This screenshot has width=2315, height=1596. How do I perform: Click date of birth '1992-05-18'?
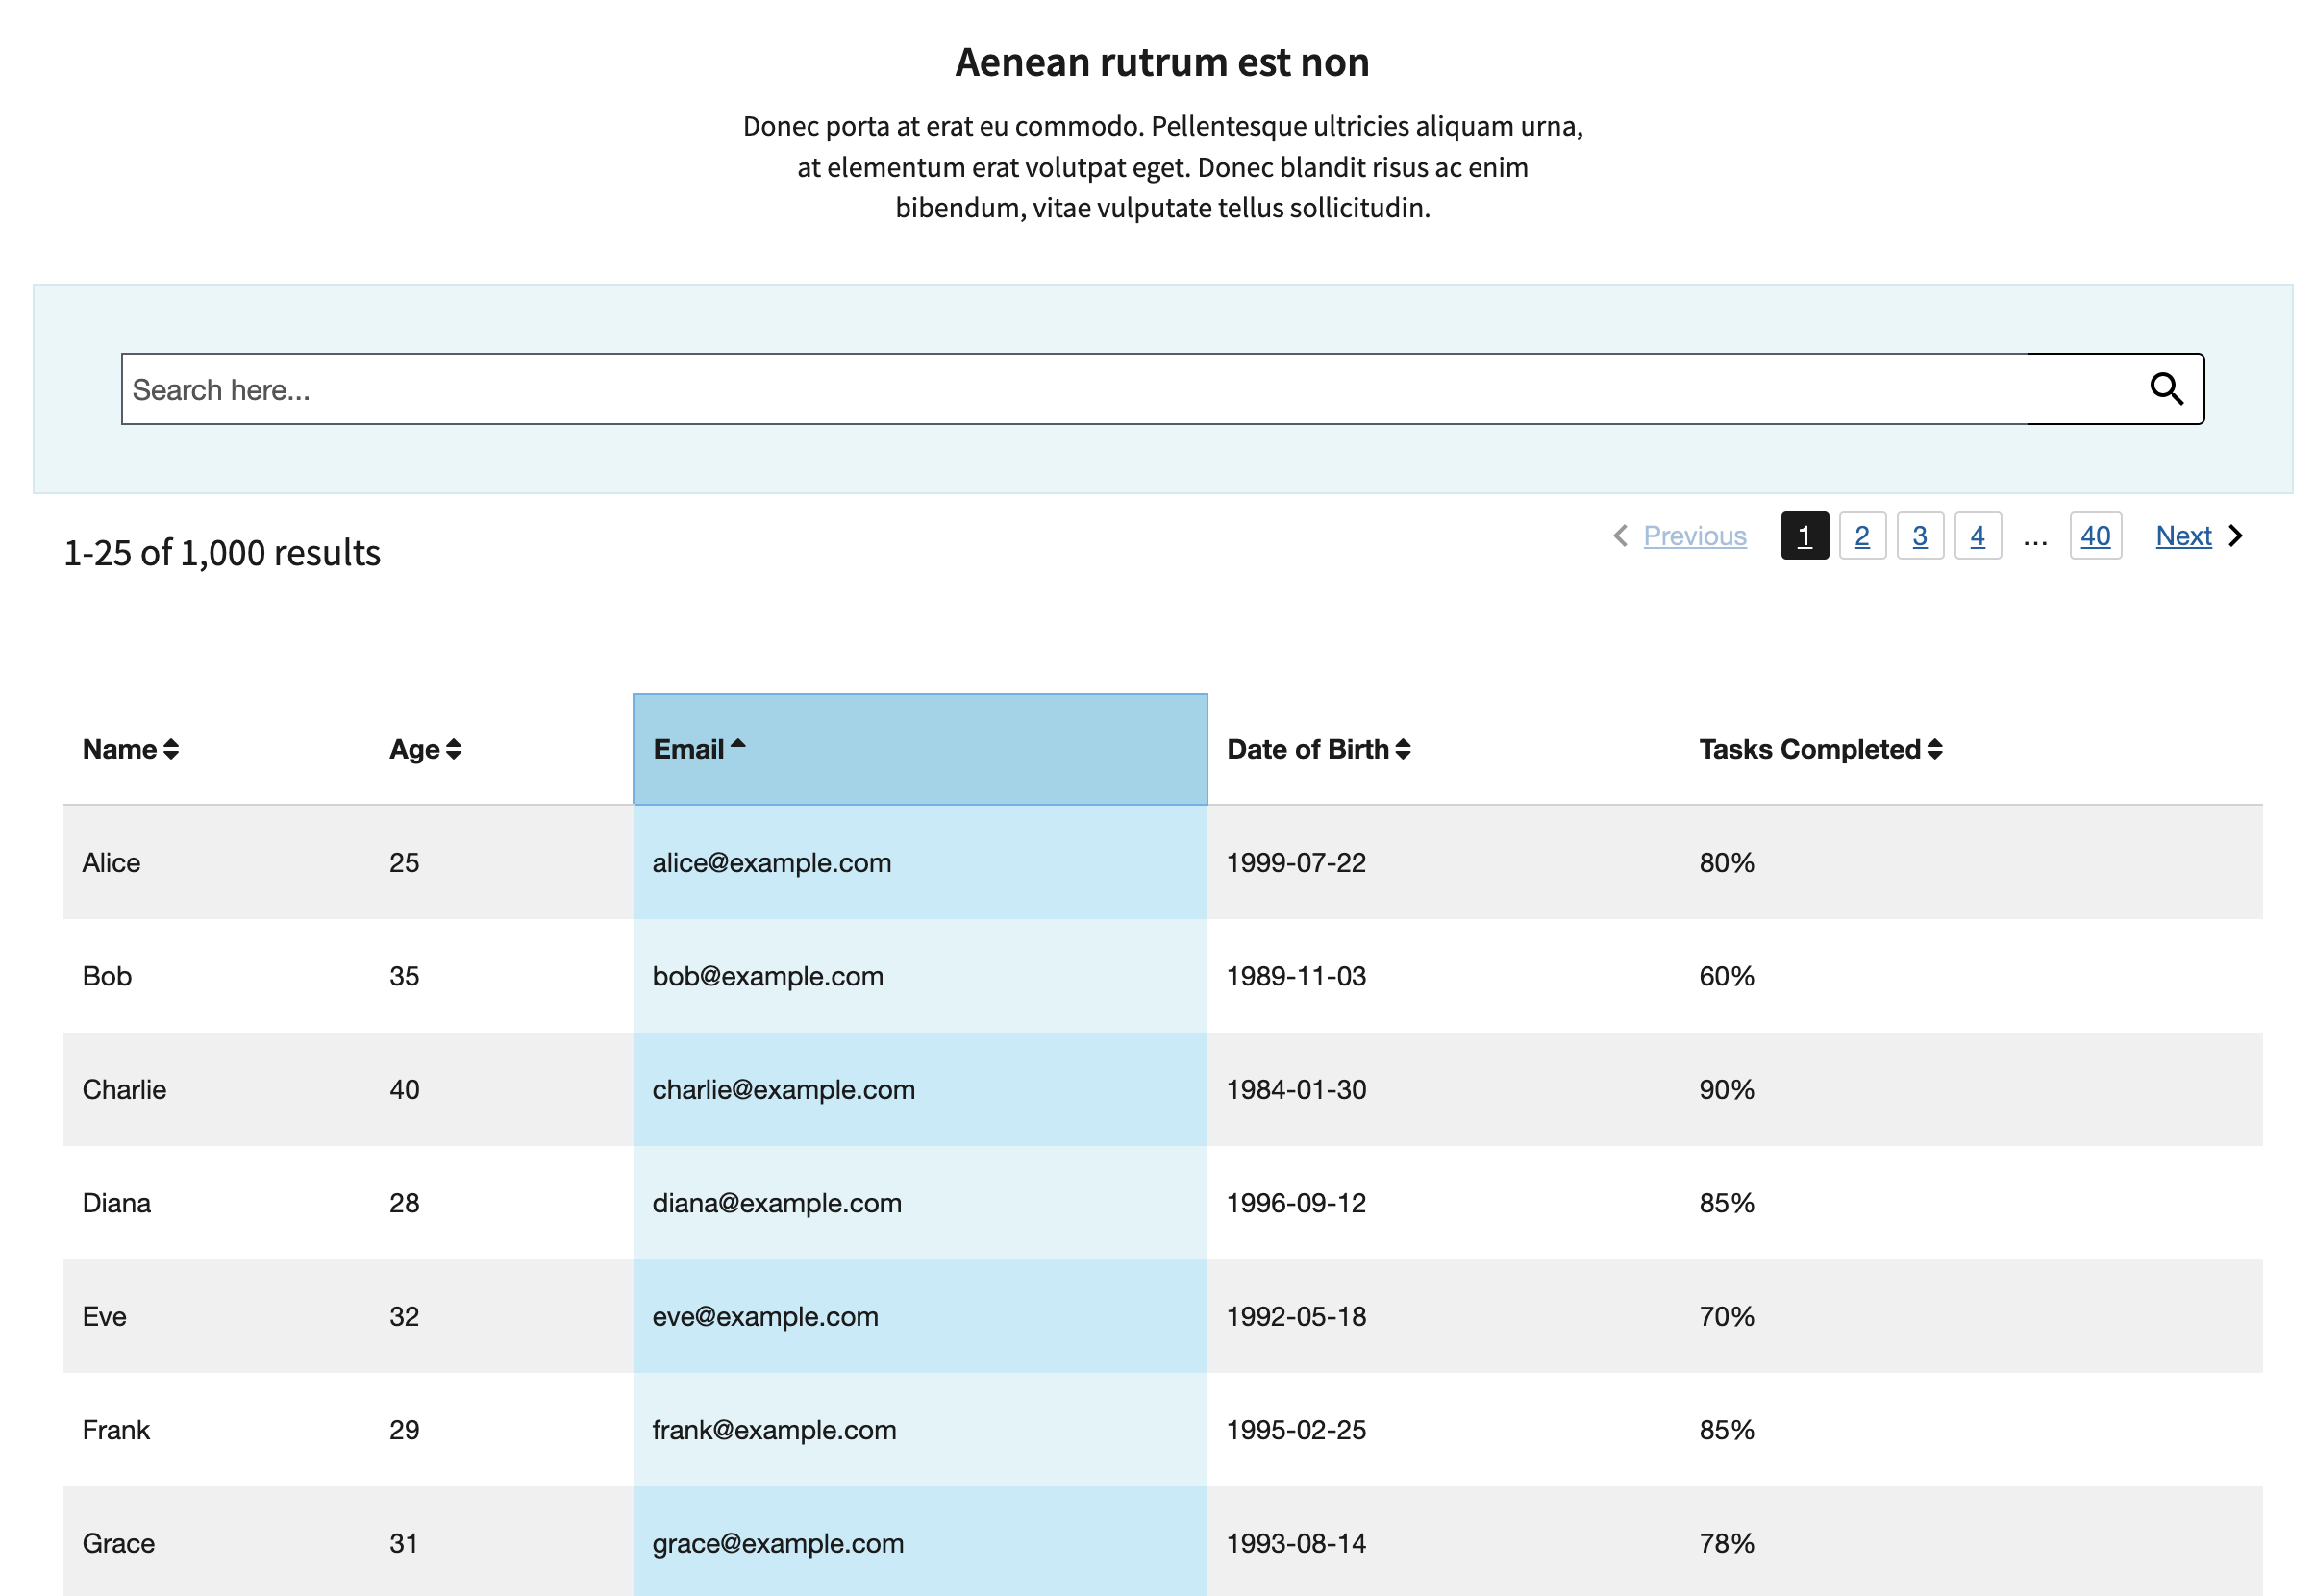pos(1296,1316)
